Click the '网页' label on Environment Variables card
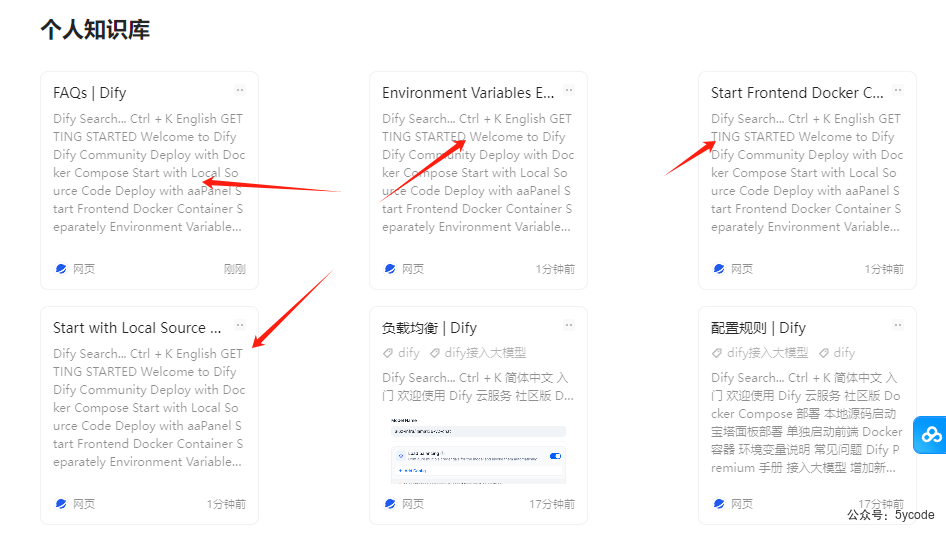The image size is (946, 533). point(413,269)
